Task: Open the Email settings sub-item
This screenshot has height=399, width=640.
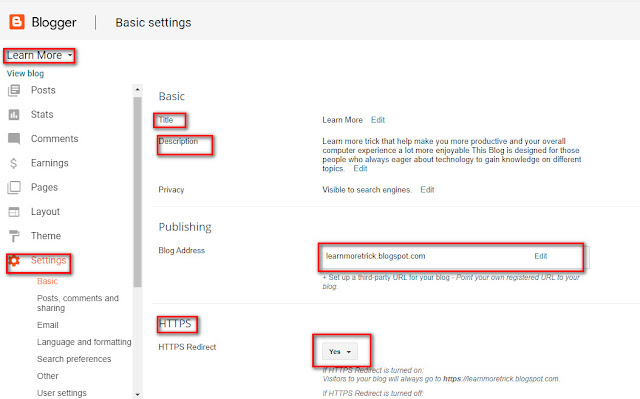Action: [x=47, y=325]
